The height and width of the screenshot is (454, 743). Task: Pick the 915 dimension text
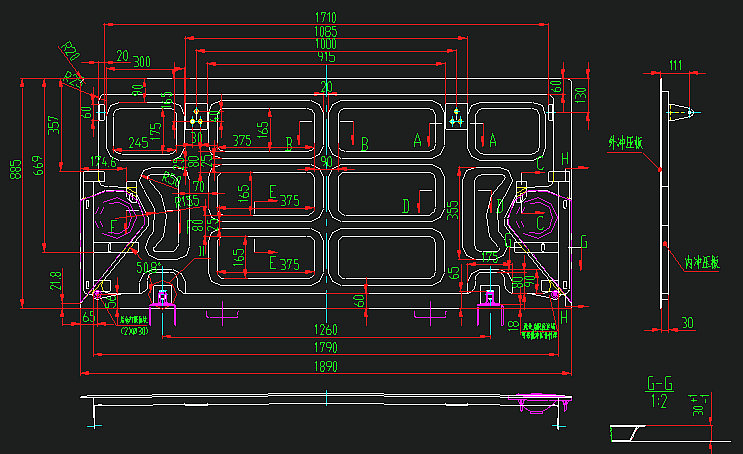point(325,58)
